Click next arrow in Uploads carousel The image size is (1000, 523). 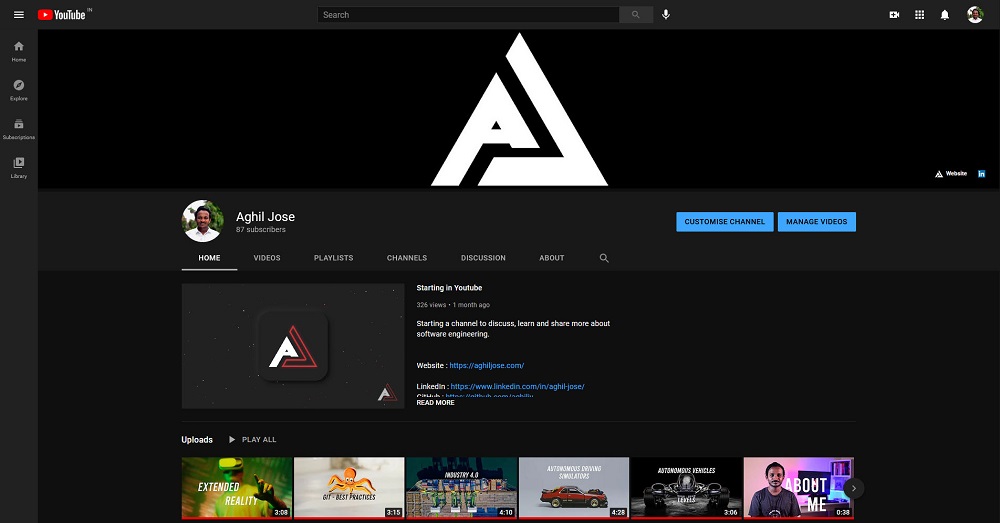(x=853, y=489)
